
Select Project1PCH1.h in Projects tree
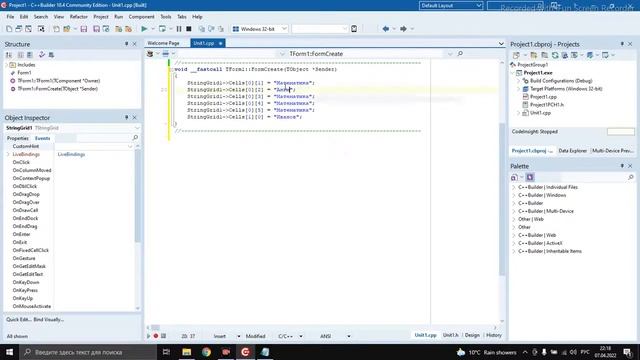(x=547, y=105)
